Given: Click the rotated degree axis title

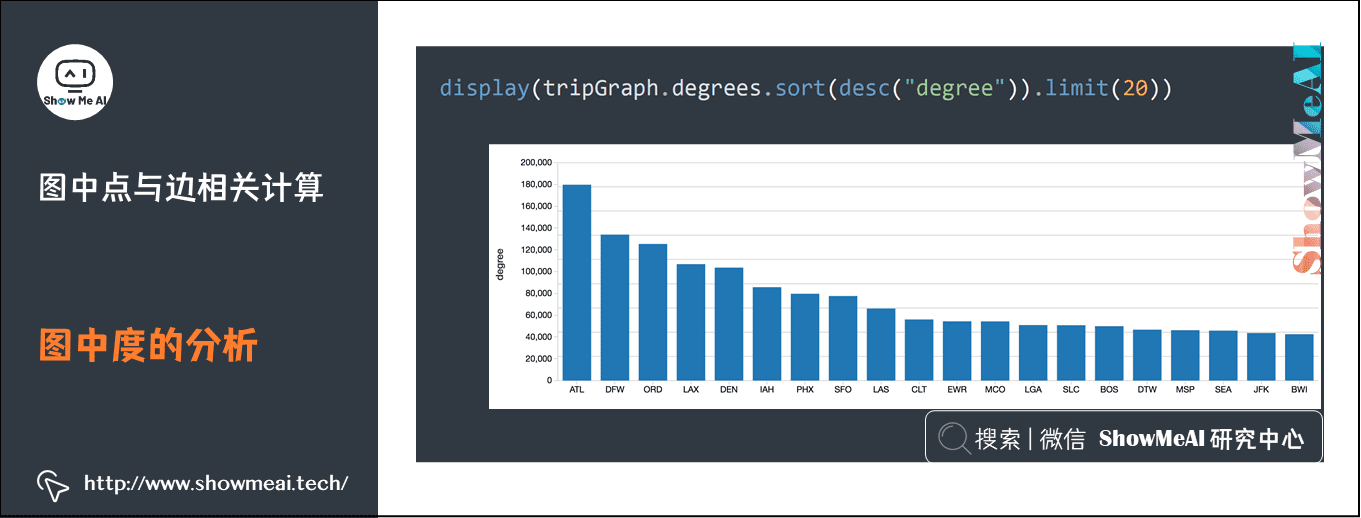Looking at the screenshot, I should click(500, 264).
